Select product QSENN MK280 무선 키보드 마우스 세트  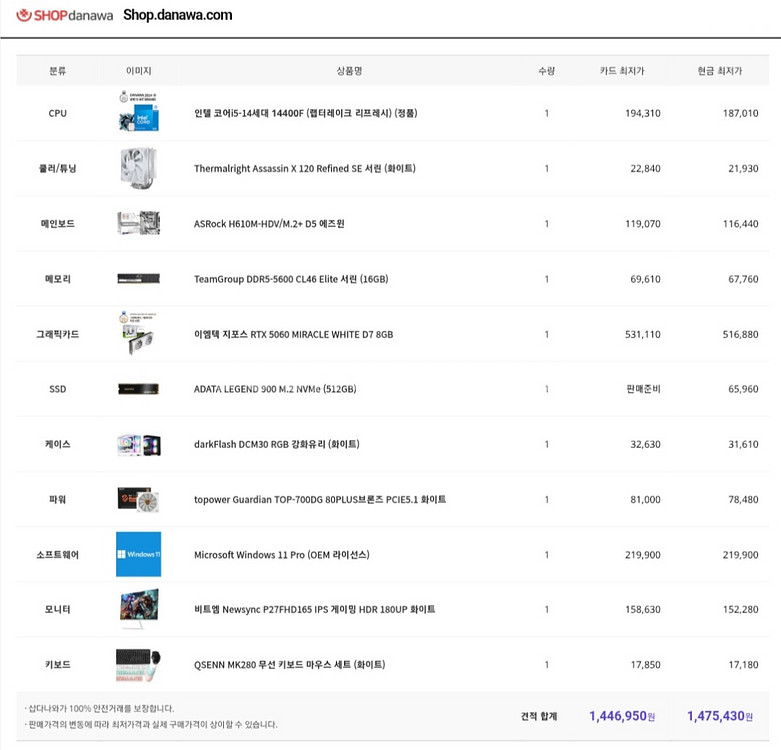click(x=289, y=665)
